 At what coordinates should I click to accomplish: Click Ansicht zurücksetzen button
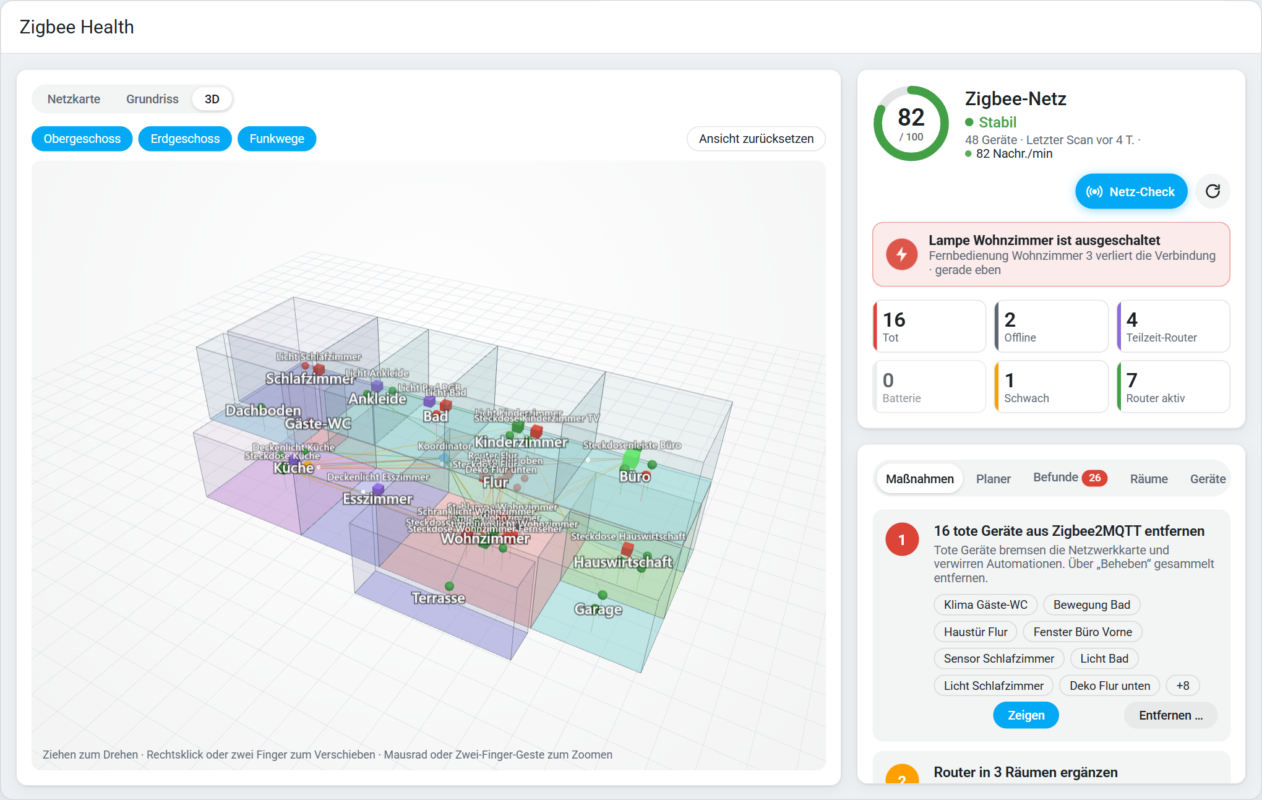pyautogui.click(x=756, y=139)
